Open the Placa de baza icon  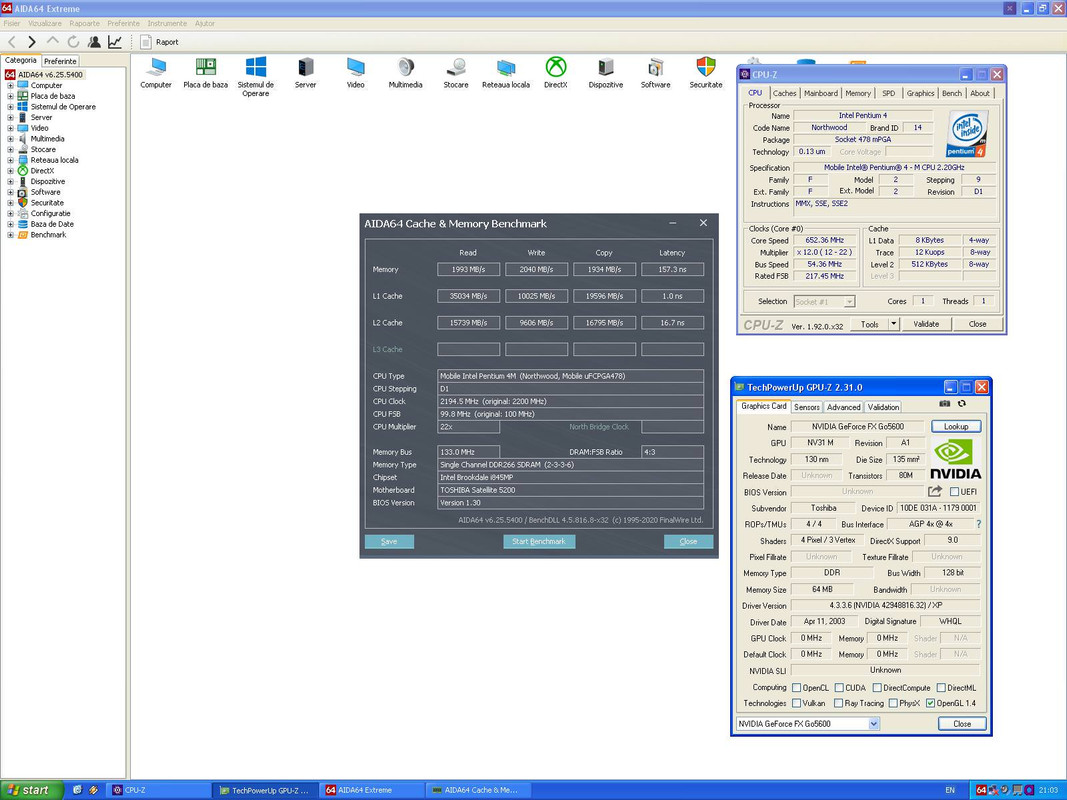pos(206,73)
